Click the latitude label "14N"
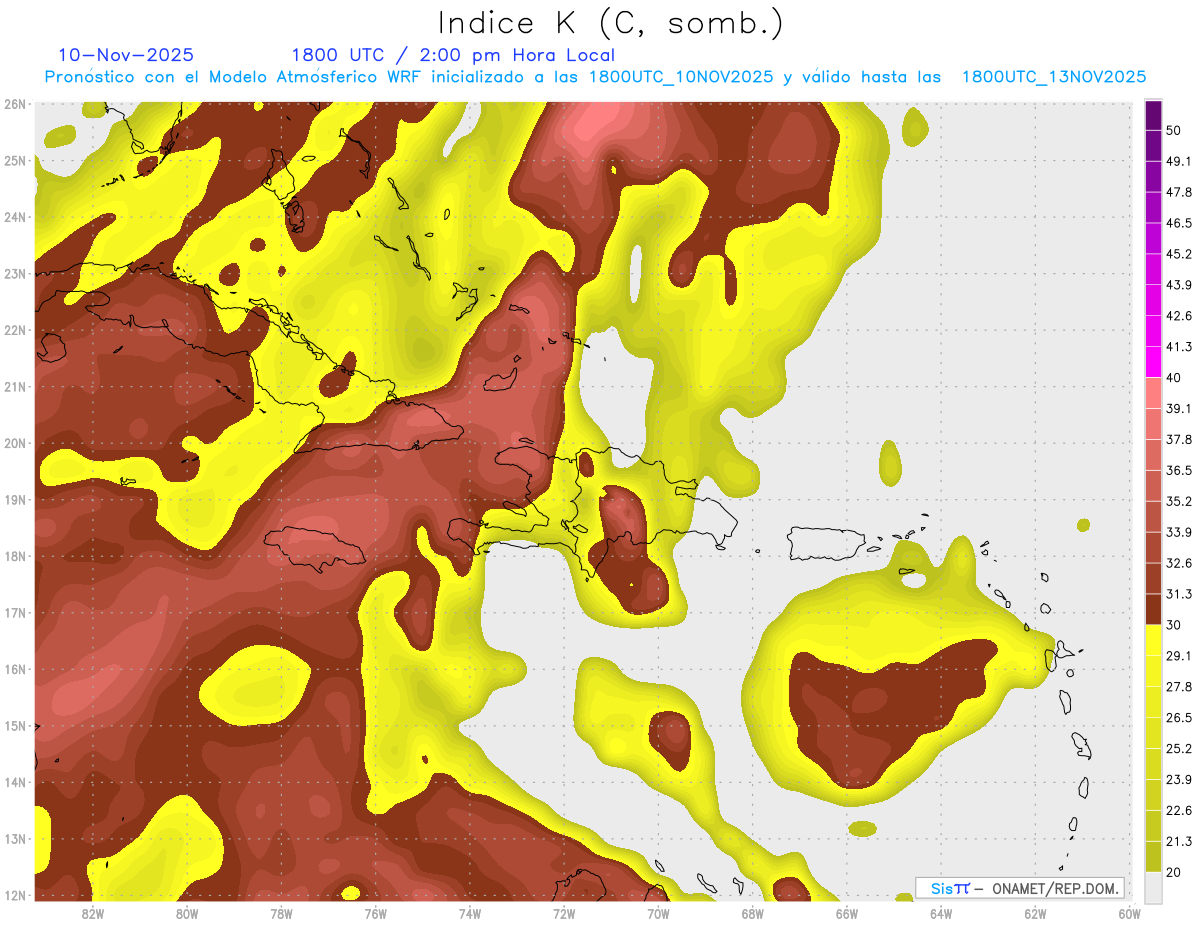 tap(15, 782)
